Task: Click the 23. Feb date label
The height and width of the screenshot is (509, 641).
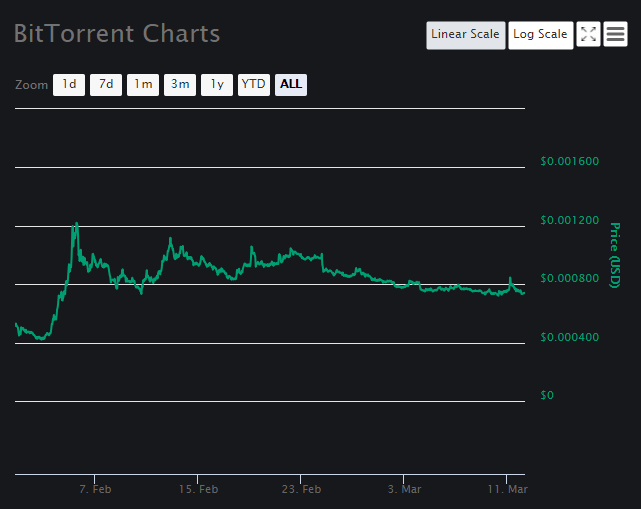Action: click(x=301, y=489)
